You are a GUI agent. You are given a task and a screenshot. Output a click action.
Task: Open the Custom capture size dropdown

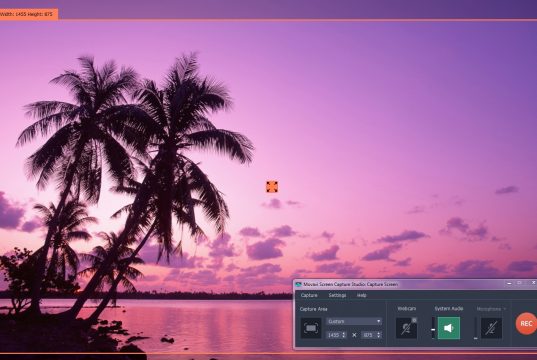(354, 321)
